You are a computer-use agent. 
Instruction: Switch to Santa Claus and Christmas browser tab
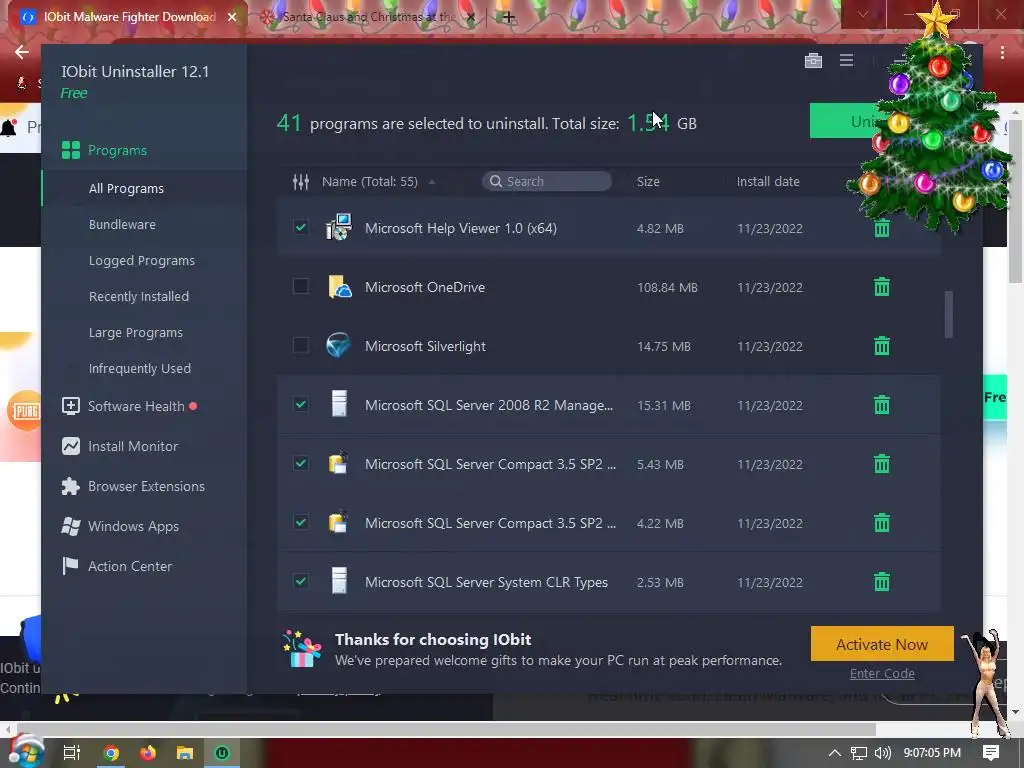click(x=367, y=17)
